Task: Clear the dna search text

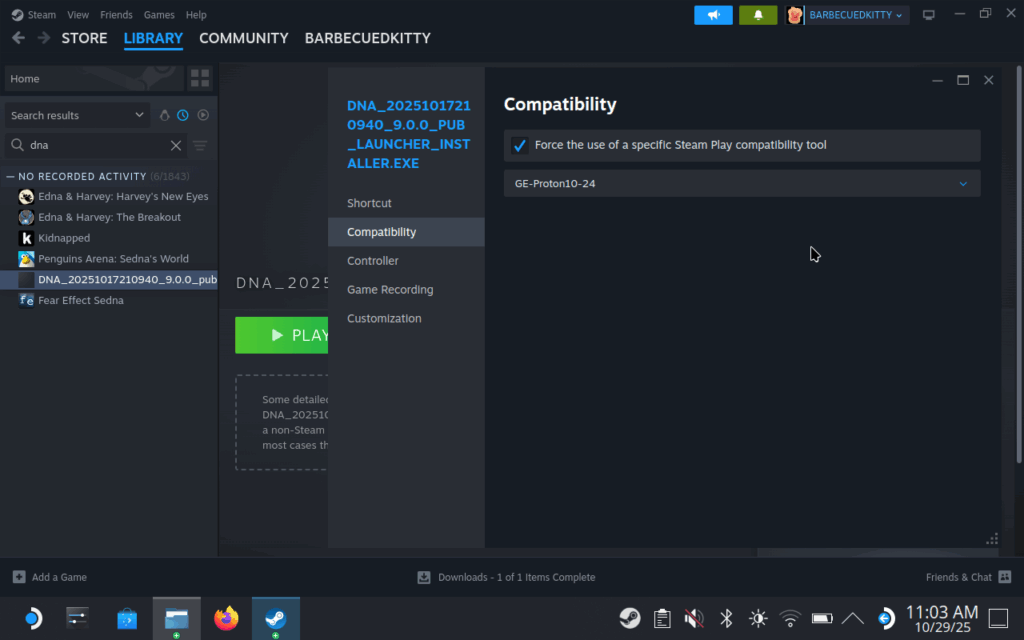Action: tap(176, 145)
